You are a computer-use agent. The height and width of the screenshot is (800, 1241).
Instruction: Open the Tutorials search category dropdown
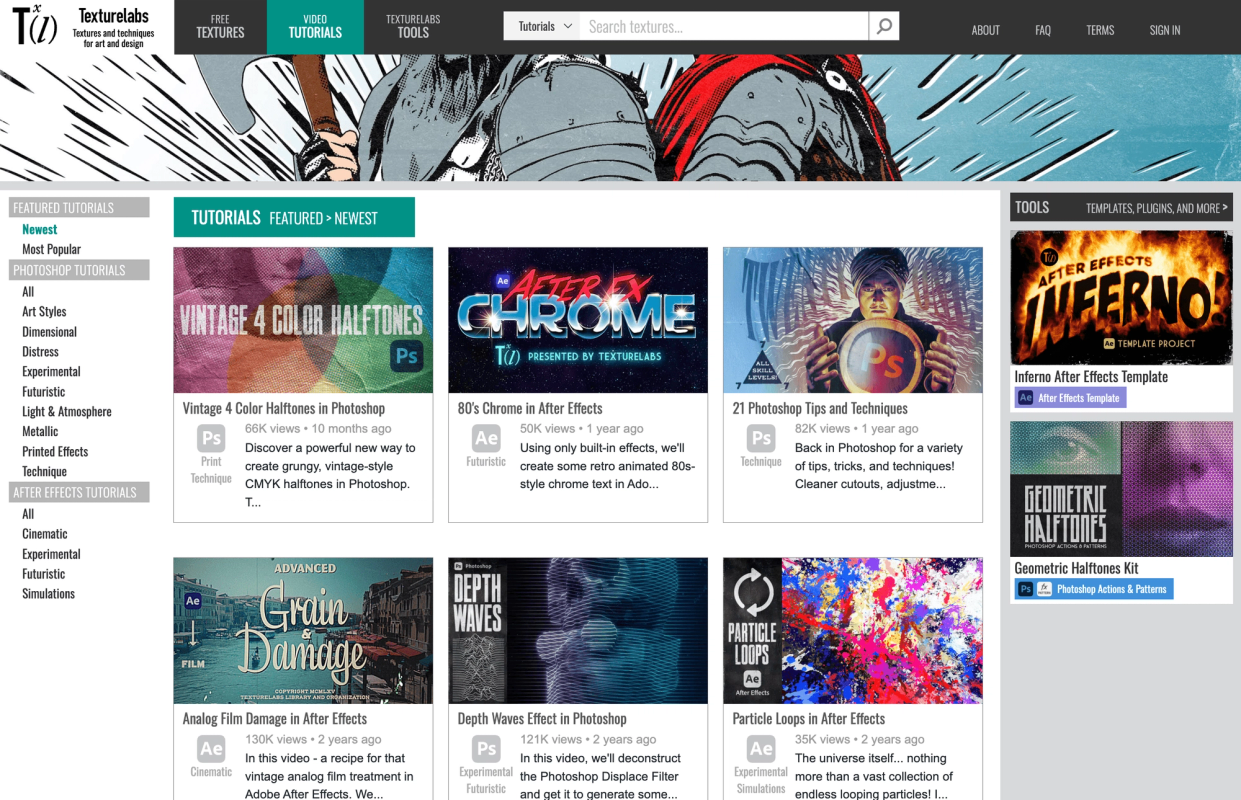[541, 27]
